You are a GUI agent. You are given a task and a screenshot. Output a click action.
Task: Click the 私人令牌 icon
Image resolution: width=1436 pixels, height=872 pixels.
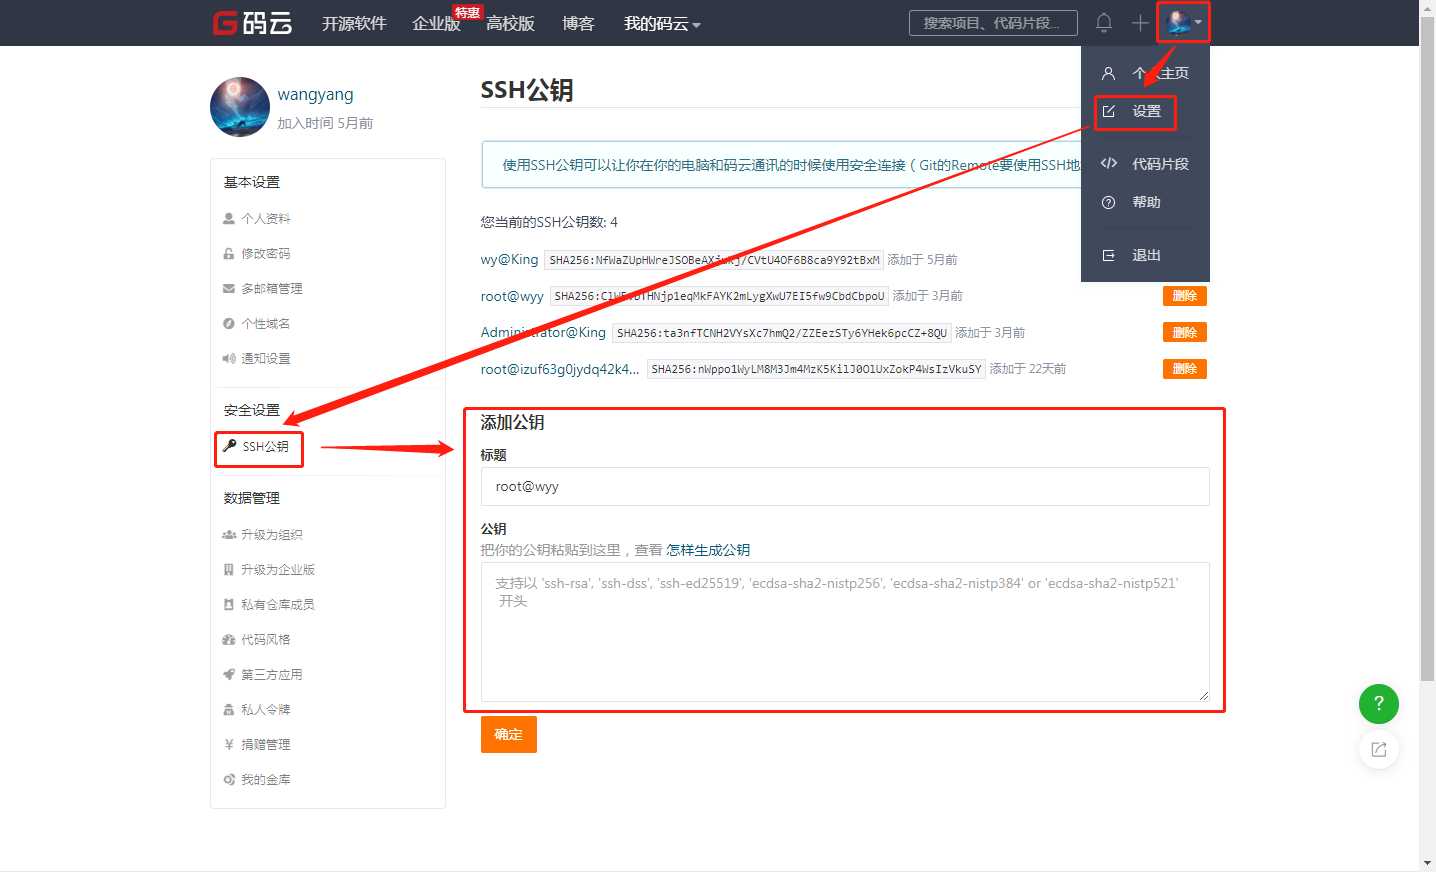pos(229,709)
